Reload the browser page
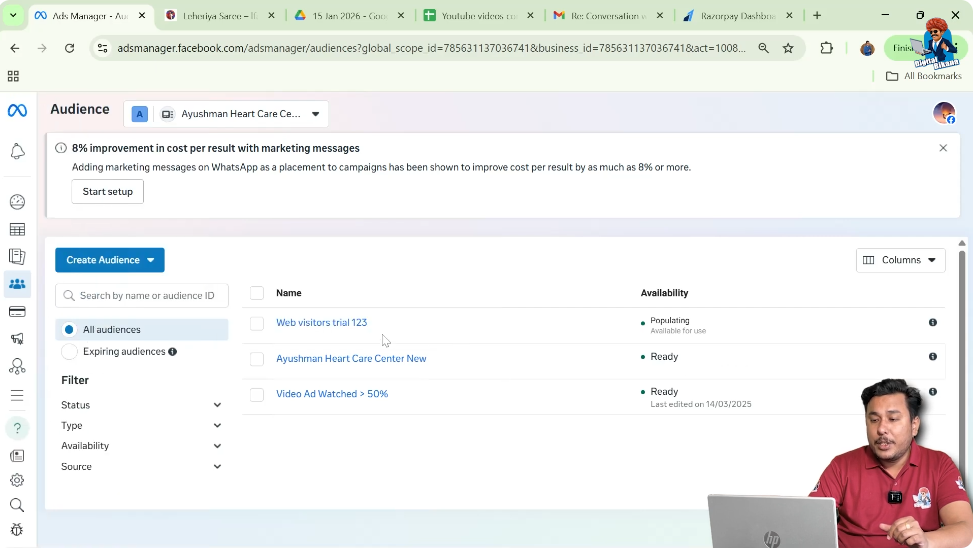Image resolution: width=973 pixels, height=549 pixels. (x=70, y=48)
